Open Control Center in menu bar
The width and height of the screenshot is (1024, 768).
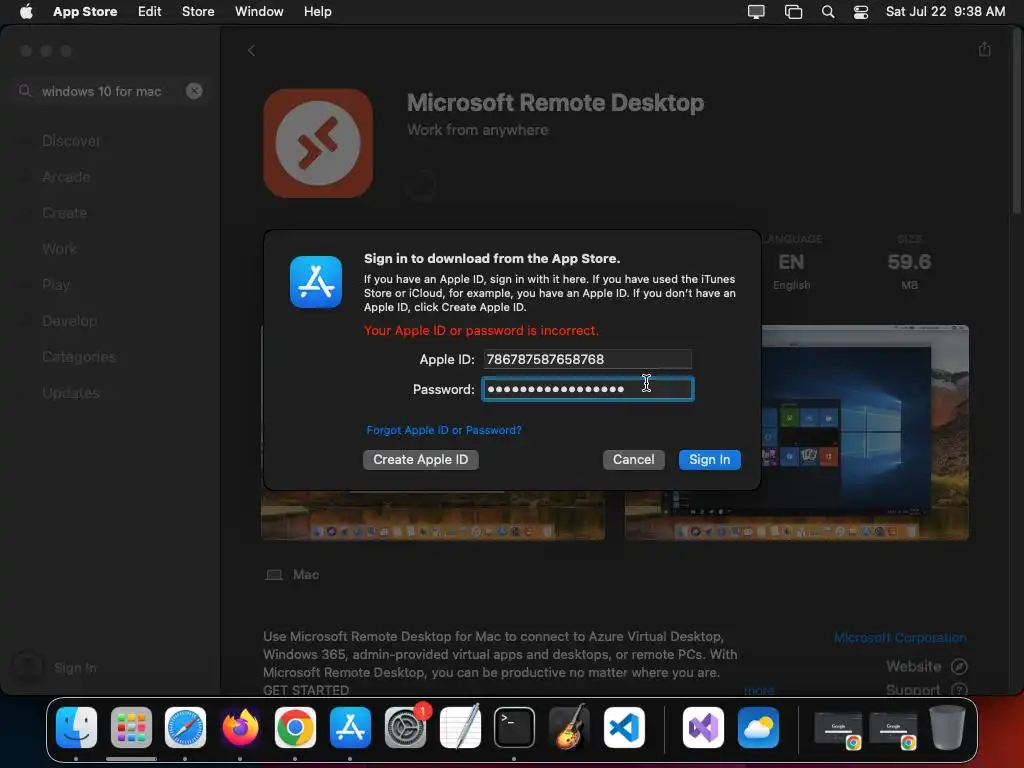tap(861, 12)
